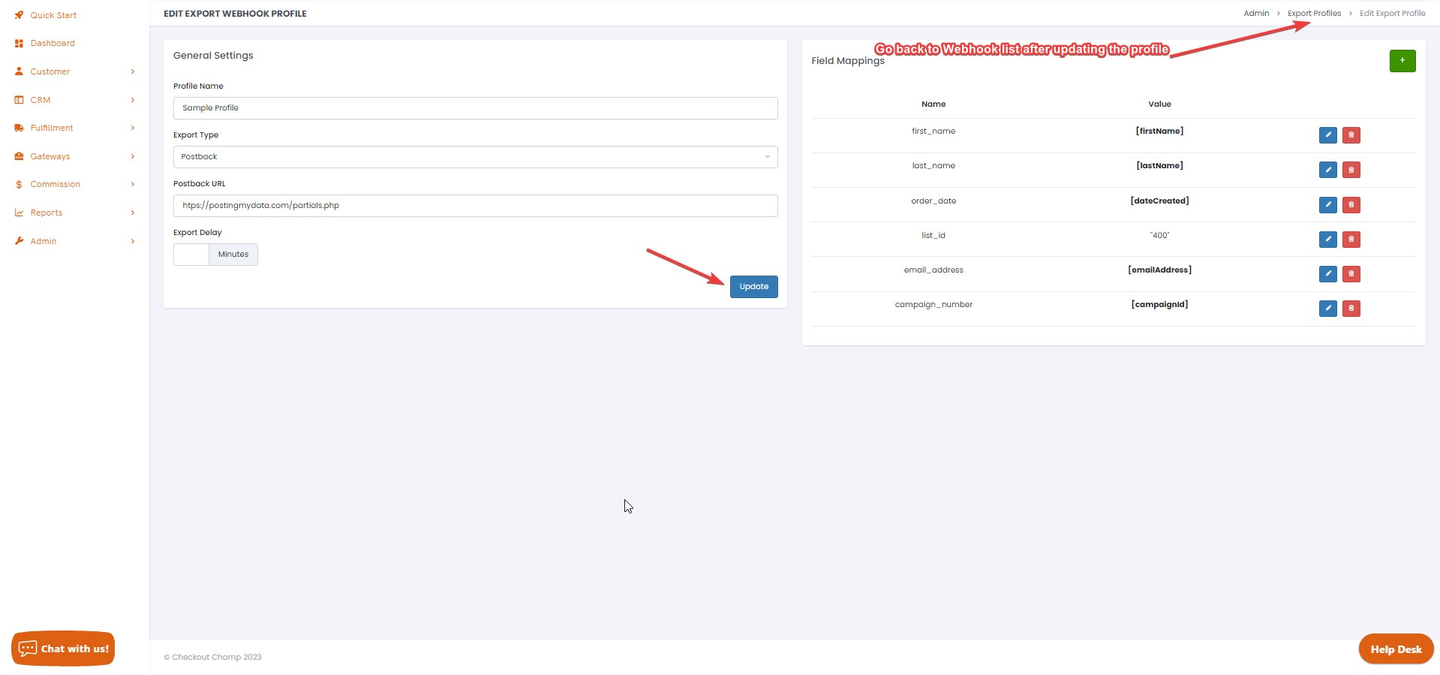Image resolution: width=1440 pixels, height=675 pixels.
Task: Edit the campaign_number field mapping
Action: (x=1327, y=308)
